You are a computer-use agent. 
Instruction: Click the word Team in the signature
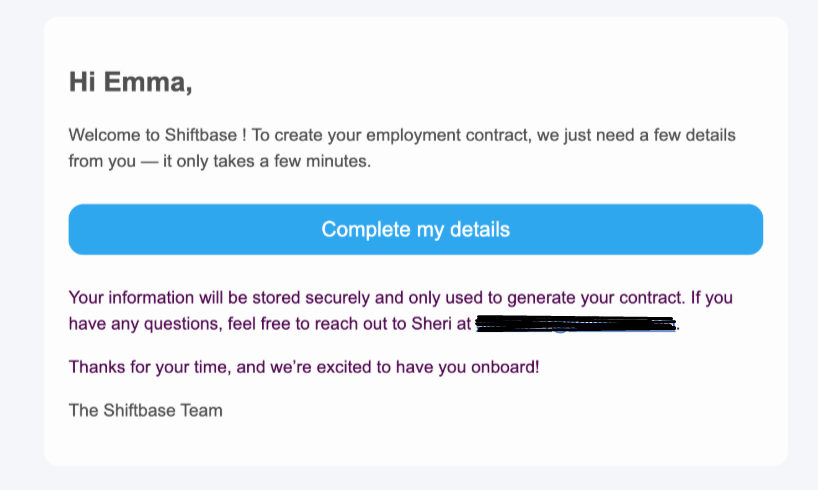(x=201, y=411)
